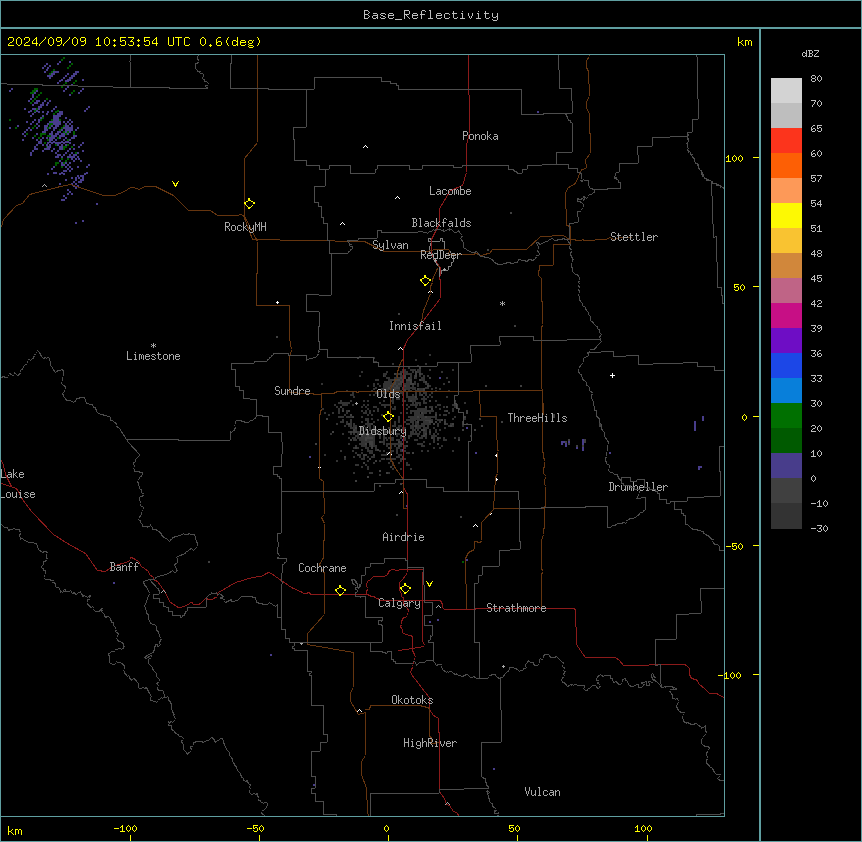This screenshot has height=842, width=862.
Task: Click the Drumheller label
Action: click(638, 487)
